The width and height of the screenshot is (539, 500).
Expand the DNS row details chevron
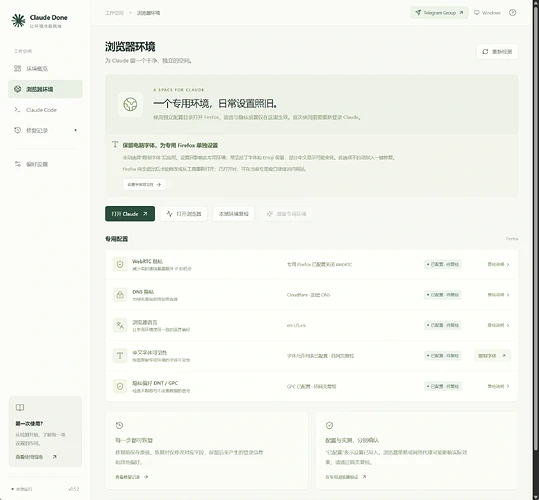point(498,295)
